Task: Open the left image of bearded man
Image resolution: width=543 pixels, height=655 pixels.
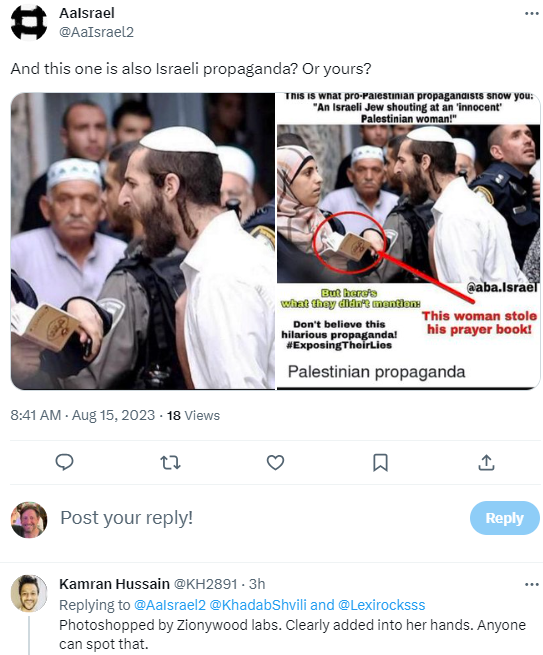Action: click(143, 241)
